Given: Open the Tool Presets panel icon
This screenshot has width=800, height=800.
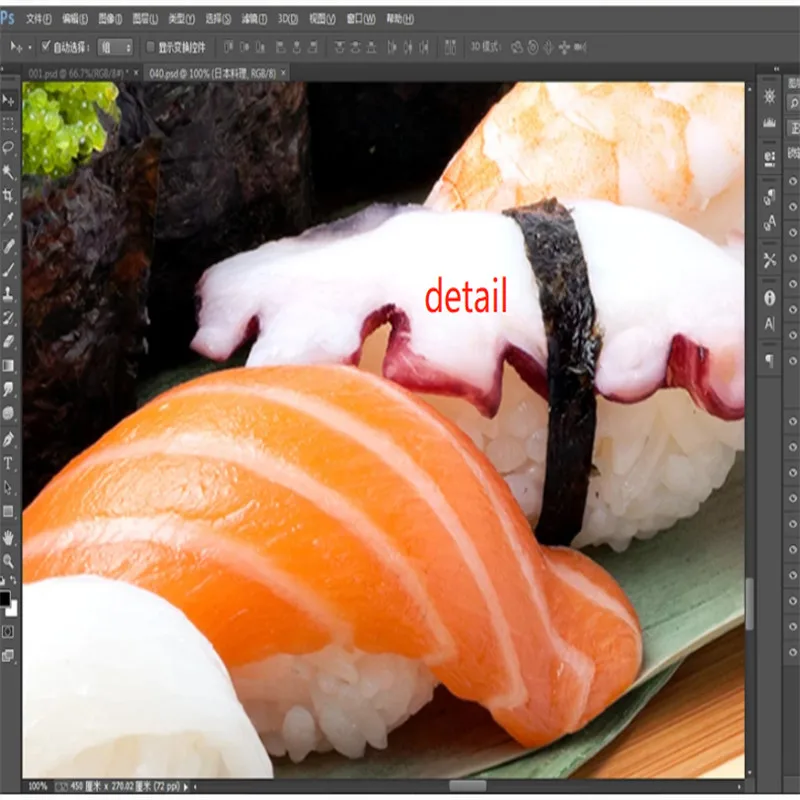Looking at the screenshot, I should (769, 261).
